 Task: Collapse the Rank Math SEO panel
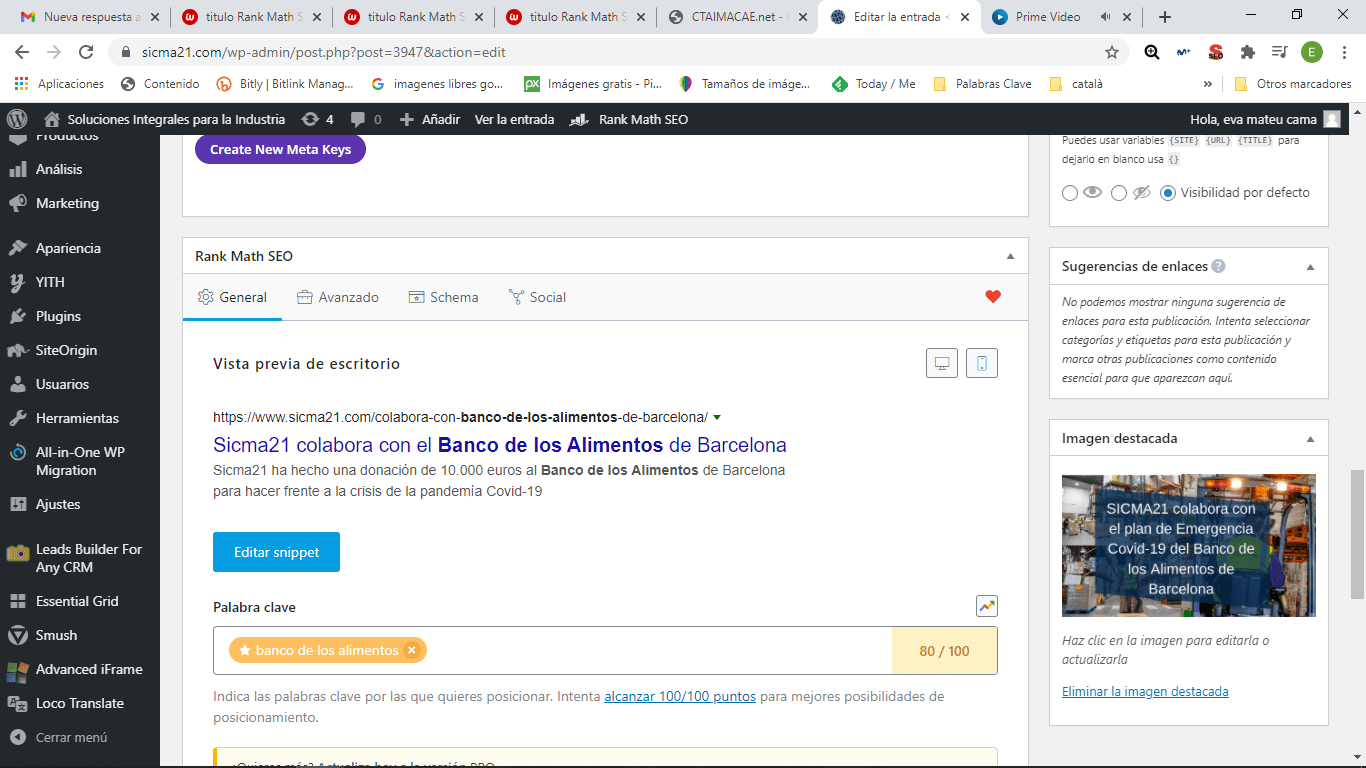click(1010, 256)
